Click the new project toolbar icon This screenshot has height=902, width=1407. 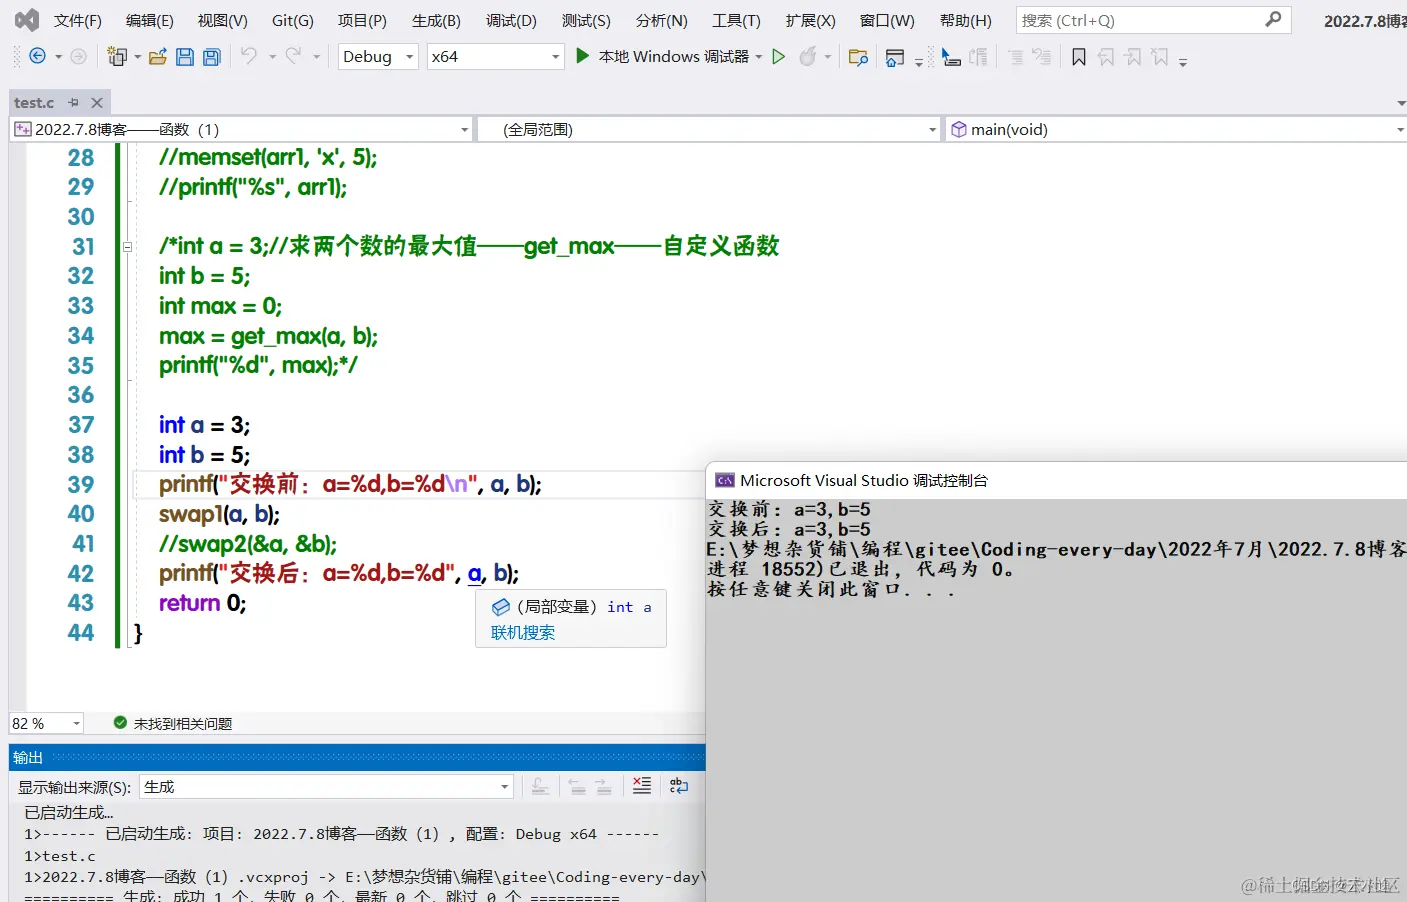click(117, 57)
